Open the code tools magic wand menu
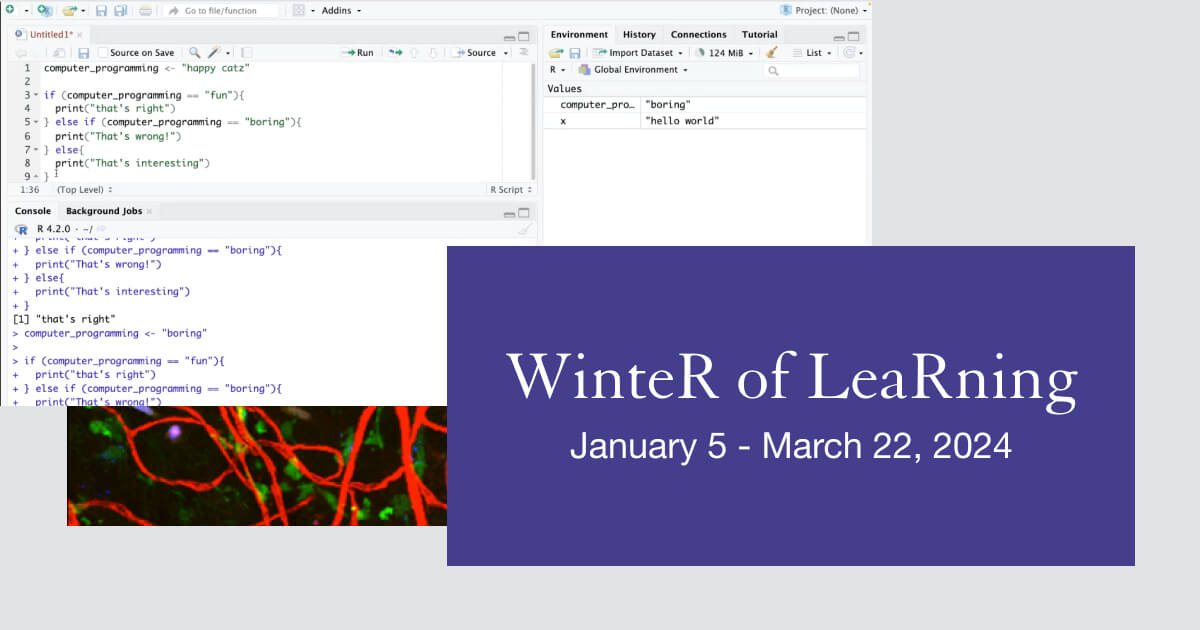This screenshot has width=1200, height=630. pyautogui.click(x=214, y=52)
